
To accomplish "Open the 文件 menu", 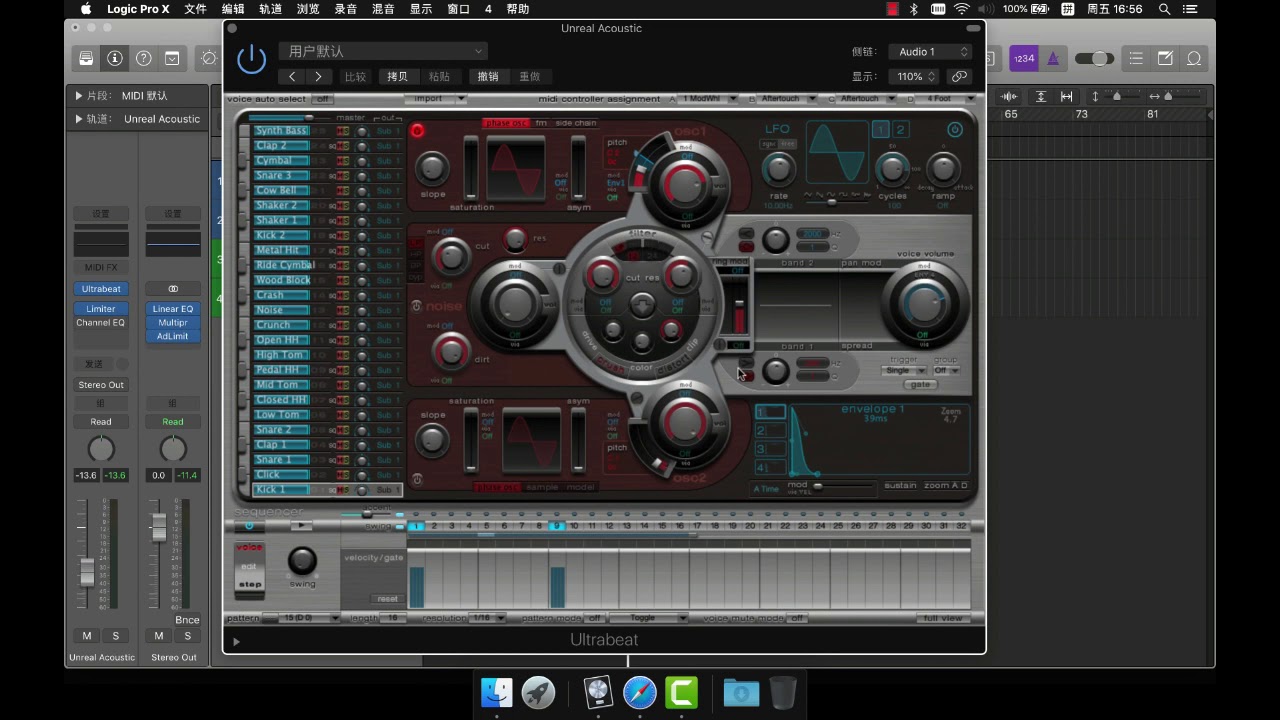I will coord(196,9).
